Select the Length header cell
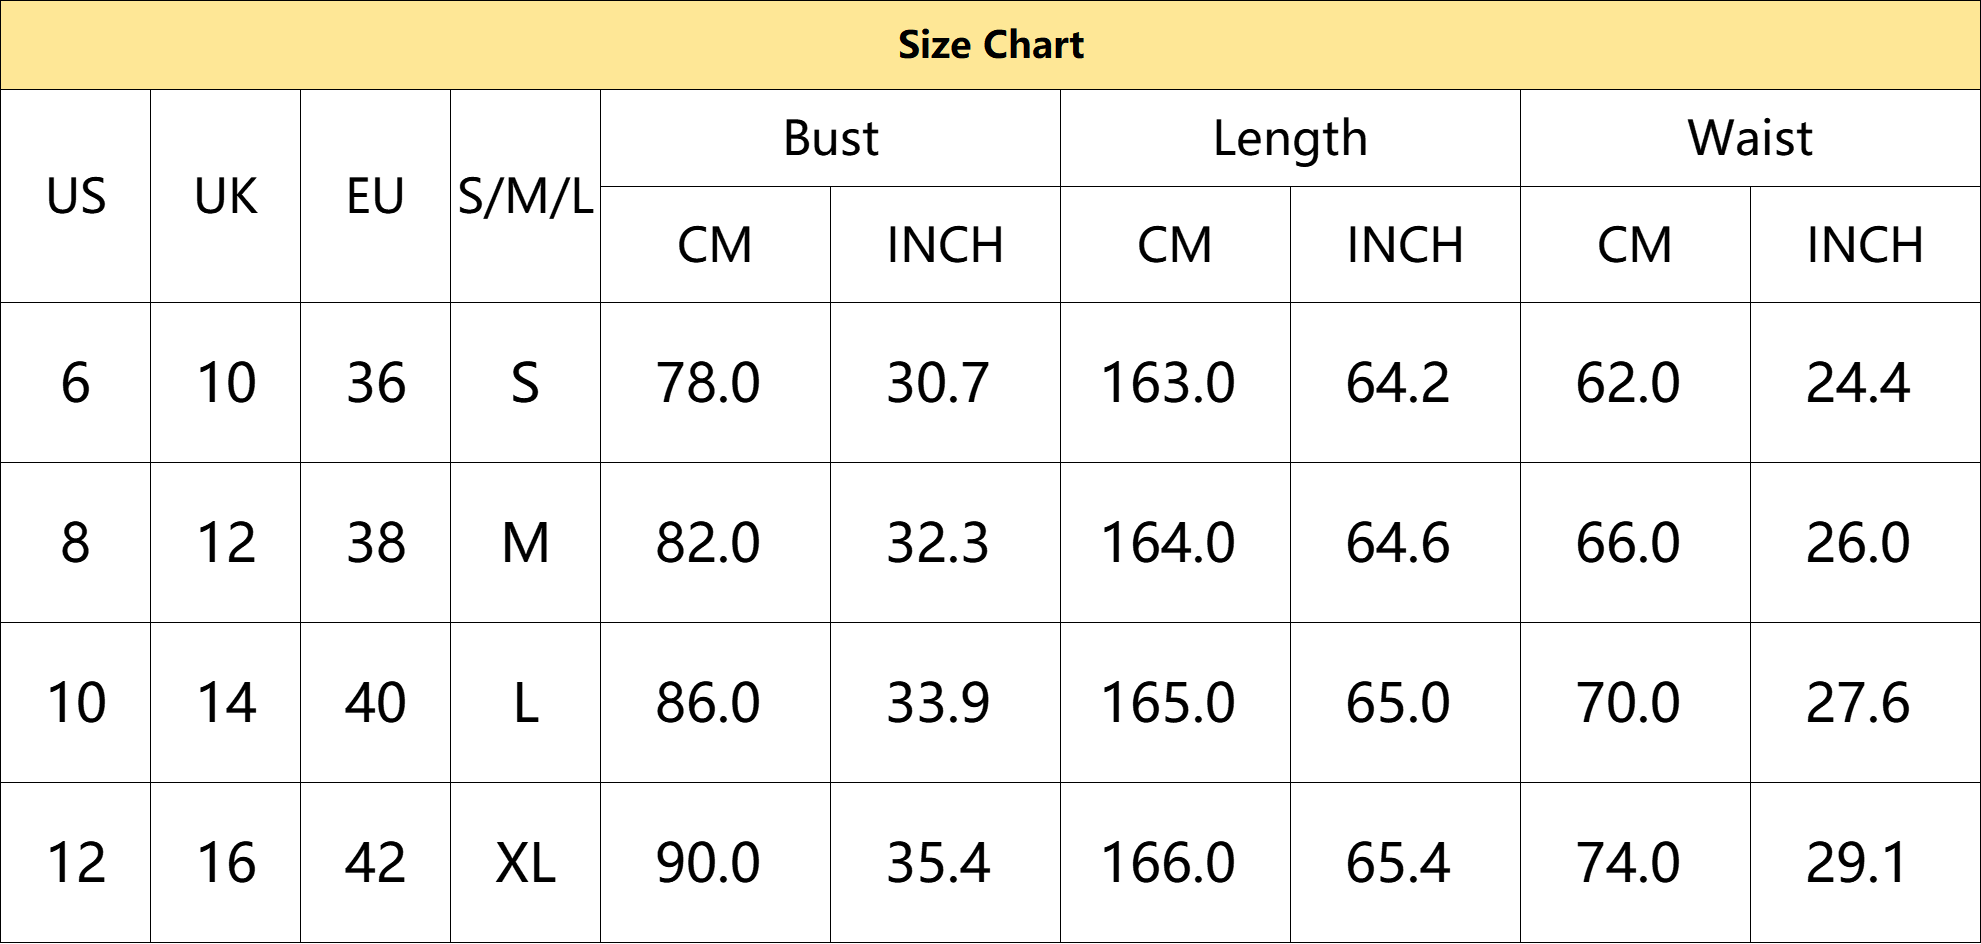 1291,138
